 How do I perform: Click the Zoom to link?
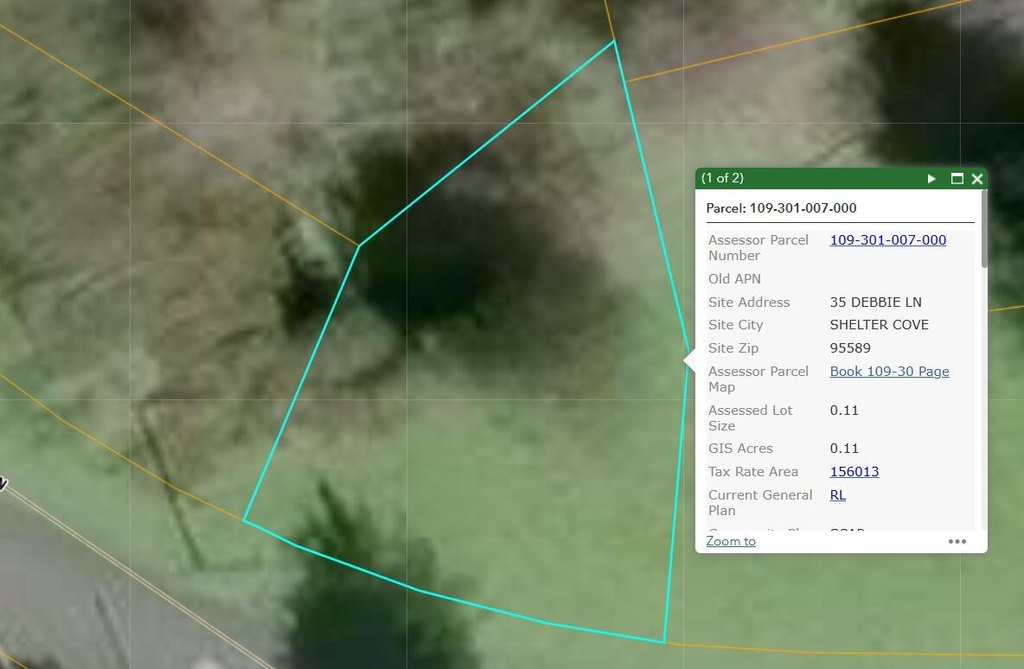(x=731, y=541)
